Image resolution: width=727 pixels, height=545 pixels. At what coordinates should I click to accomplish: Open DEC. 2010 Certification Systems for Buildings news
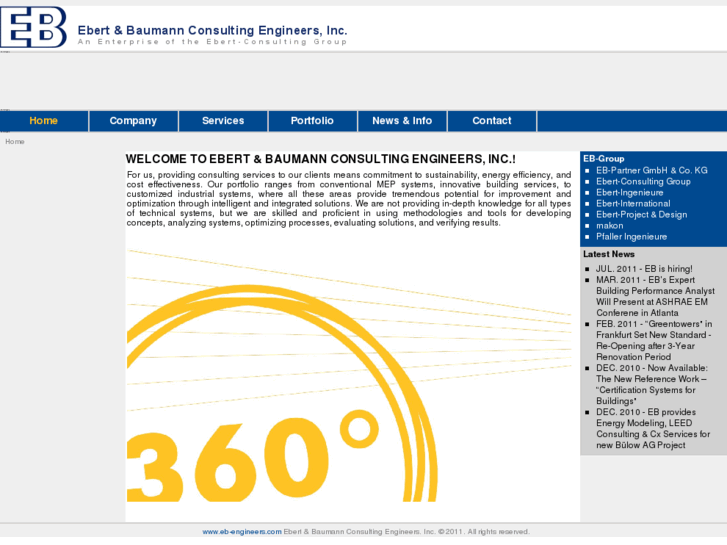[x=651, y=385]
